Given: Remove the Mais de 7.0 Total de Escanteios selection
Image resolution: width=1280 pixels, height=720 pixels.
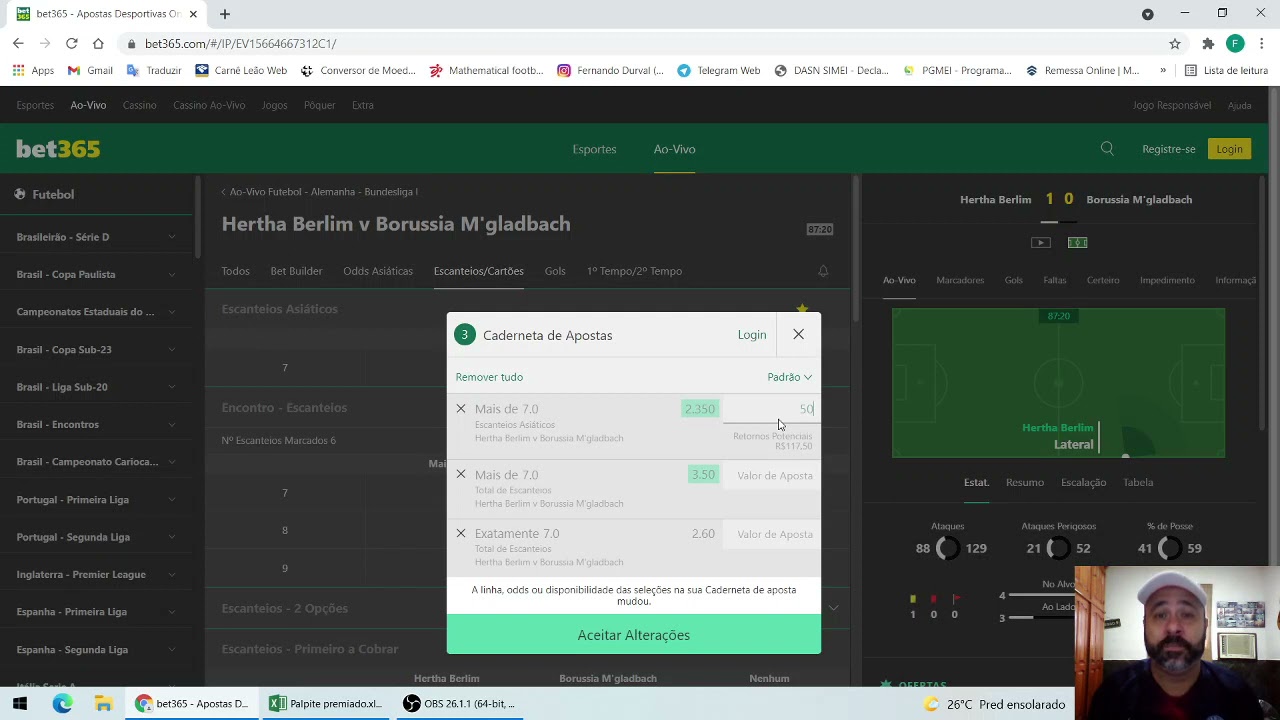Looking at the screenshot, I should (461, 474).
